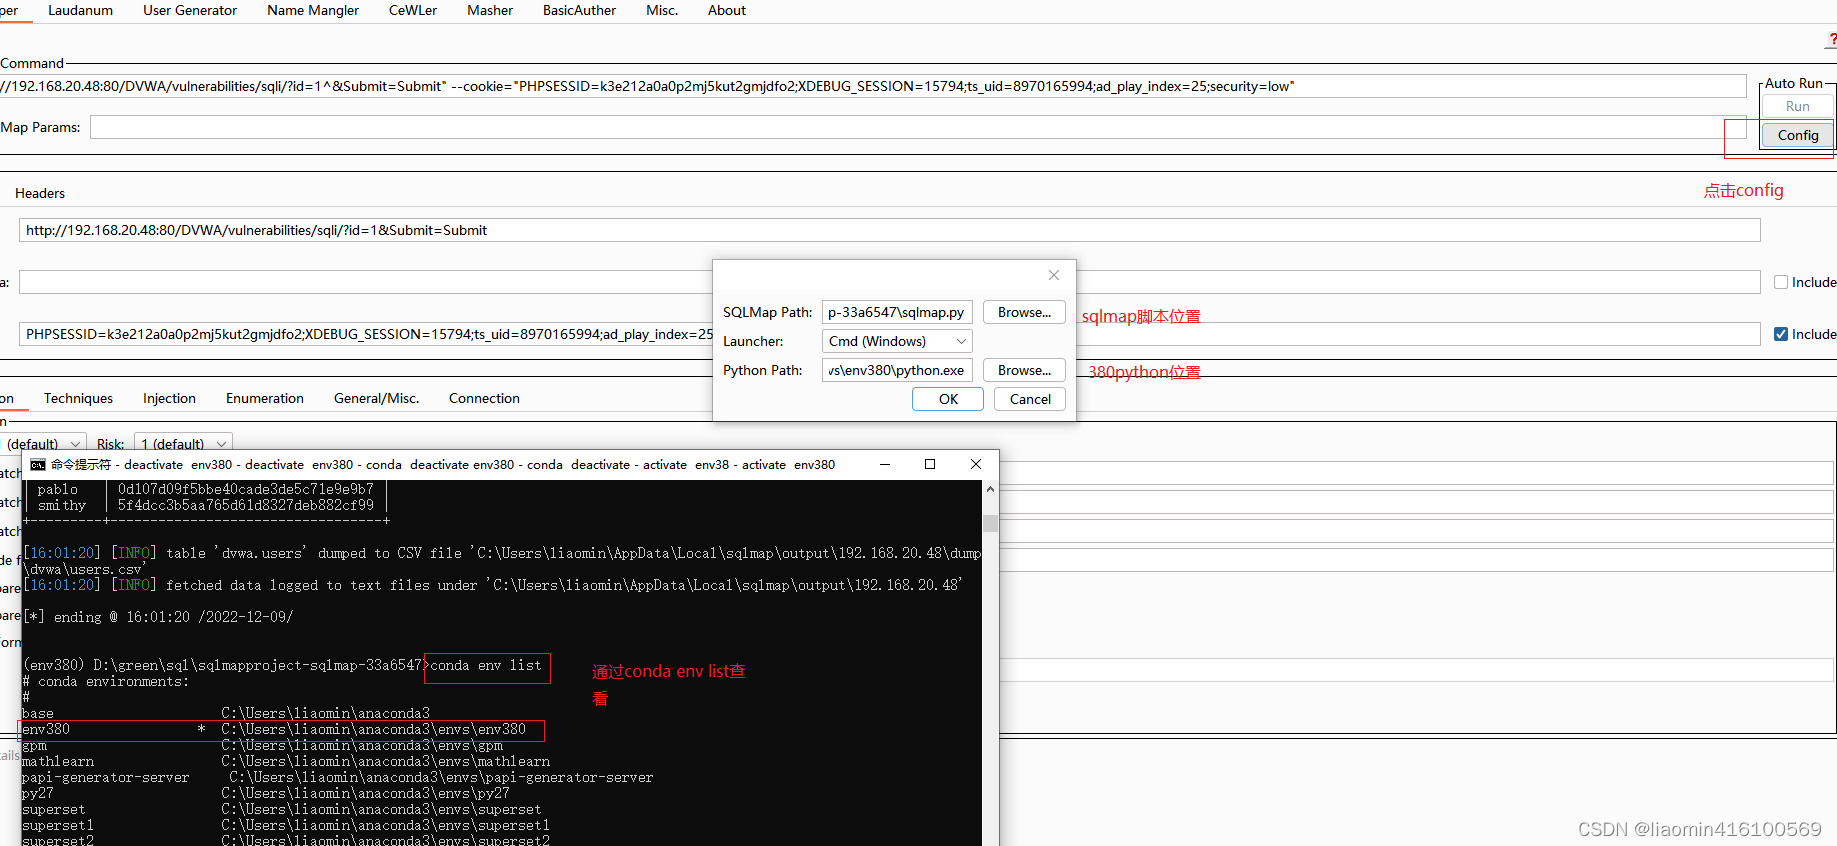The image size is (1837, 846).
Task: Switch to BasicAuther tab
Action: click(x=579, y=10)
